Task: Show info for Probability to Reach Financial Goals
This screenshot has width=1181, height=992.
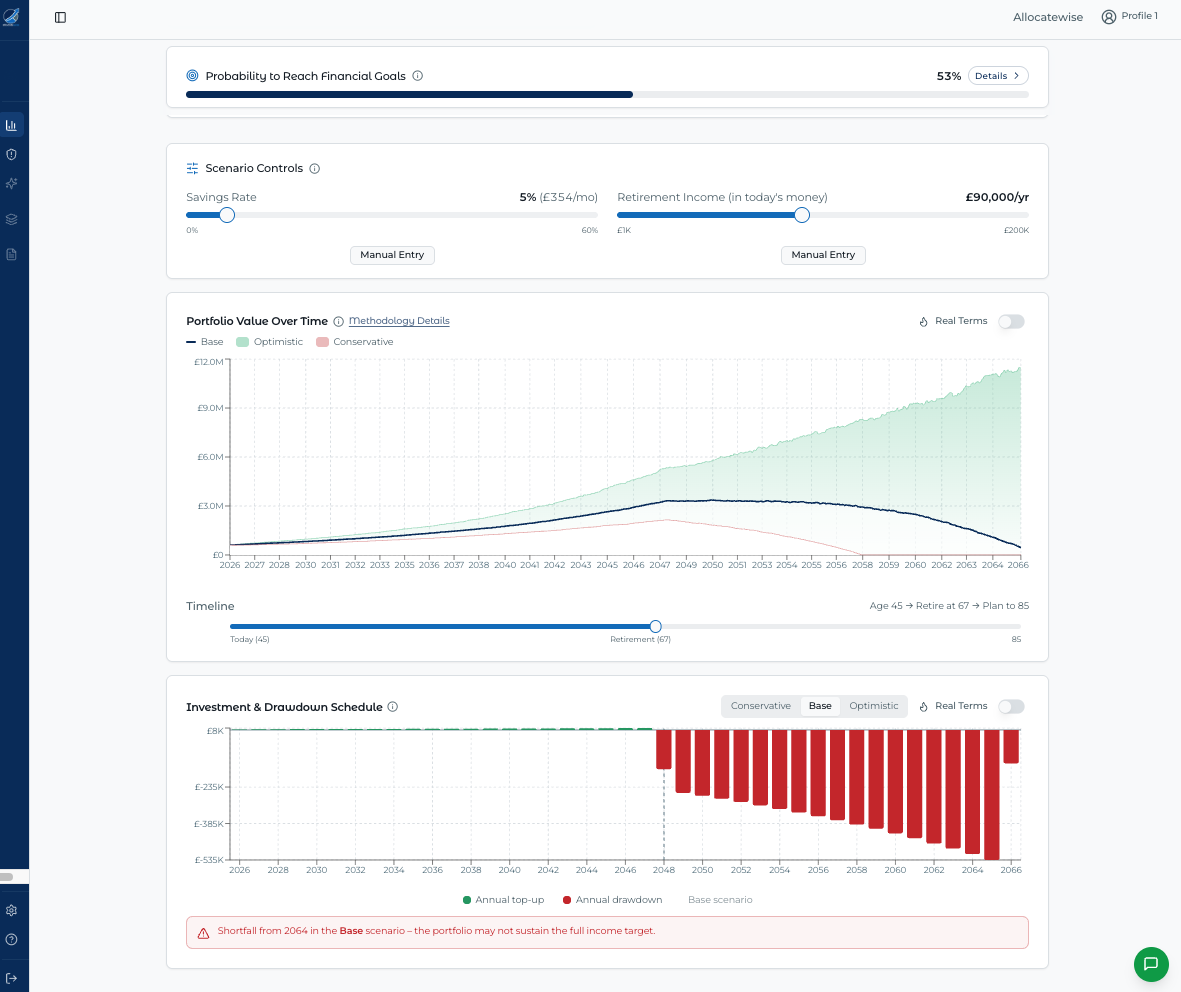Action: (418, 76)
